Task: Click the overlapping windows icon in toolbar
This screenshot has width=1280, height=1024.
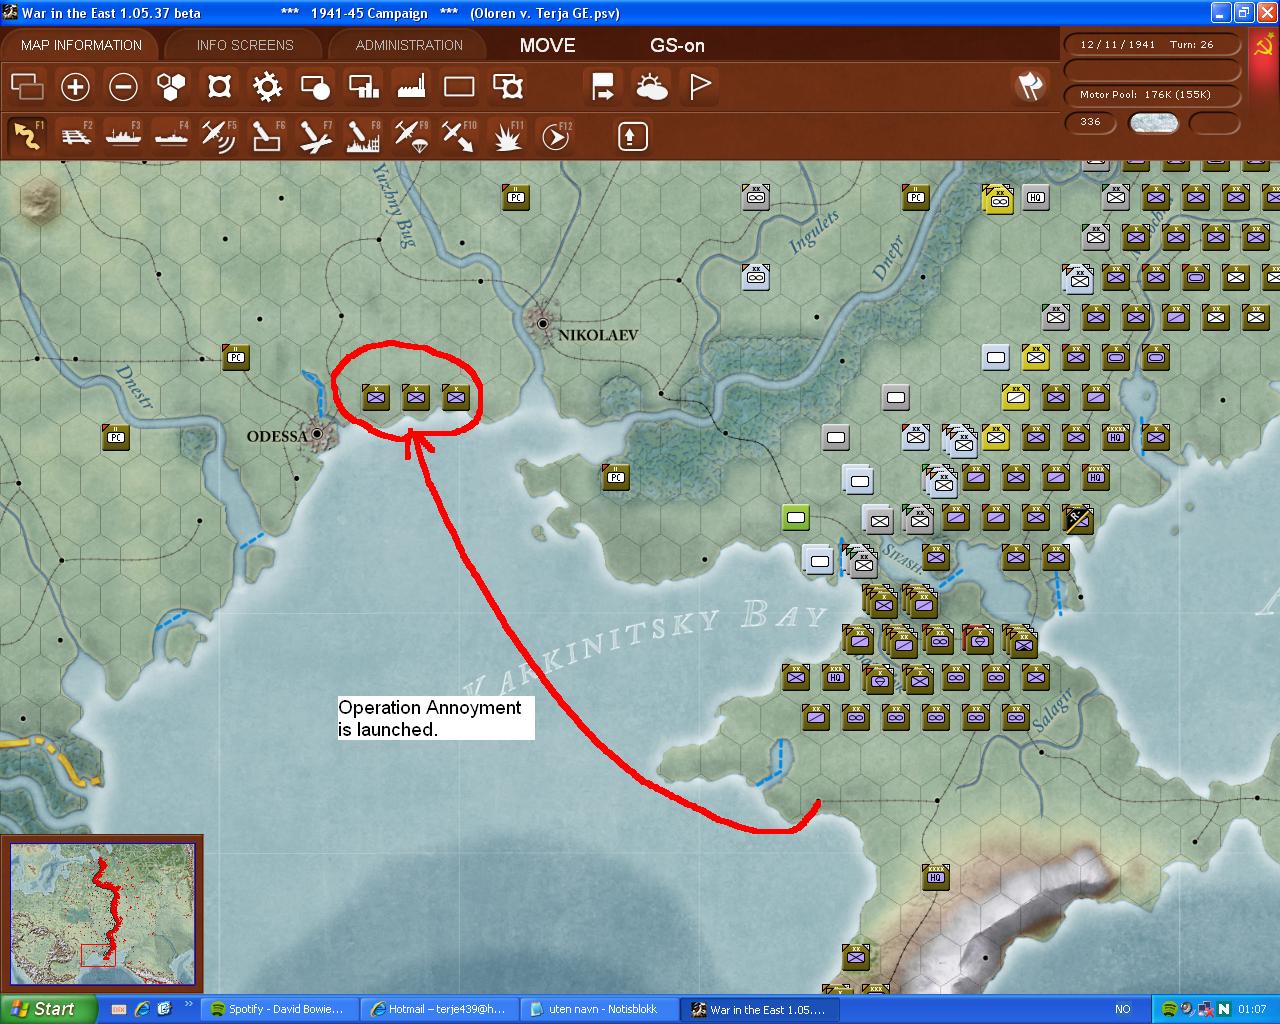Action: click(x=27, y=87)
